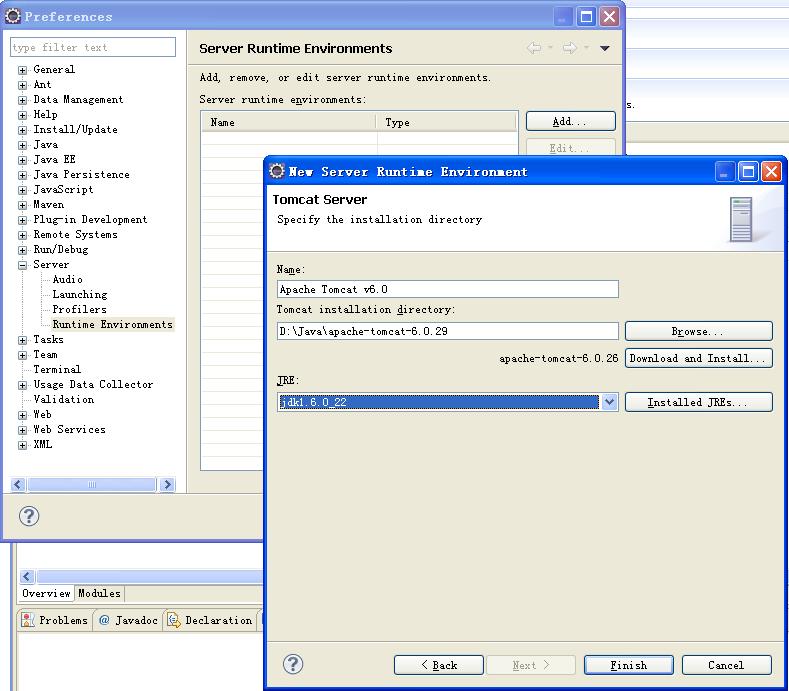Expand the Java tree node
Viewport: 789px width, 691px height.
coord(22,145)
